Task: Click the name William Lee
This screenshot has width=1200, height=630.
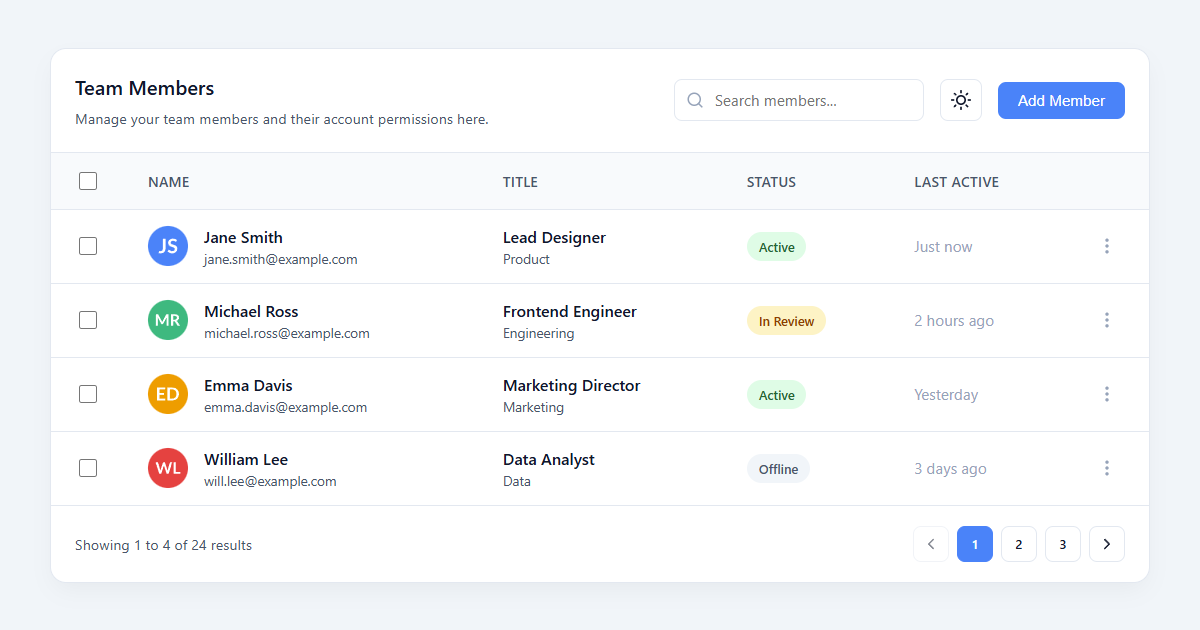Action: pyautogui.click(x=246, y=459)
